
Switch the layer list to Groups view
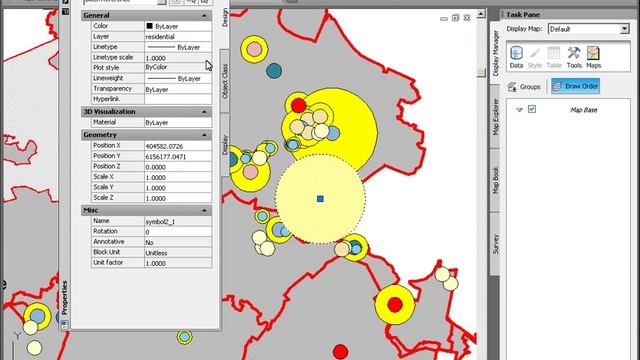(x=525, y=87)
